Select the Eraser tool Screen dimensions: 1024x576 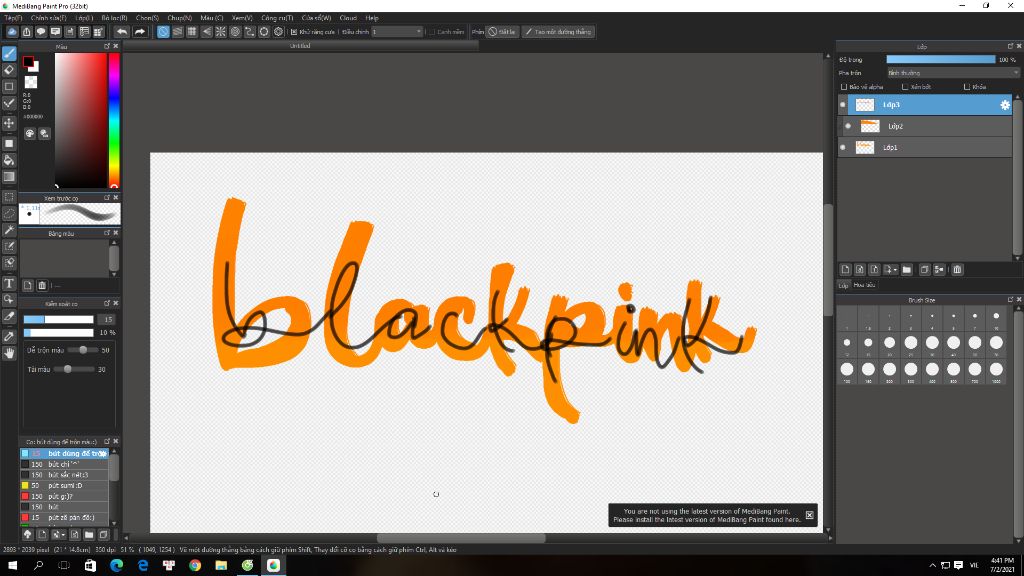click(9, 69)
